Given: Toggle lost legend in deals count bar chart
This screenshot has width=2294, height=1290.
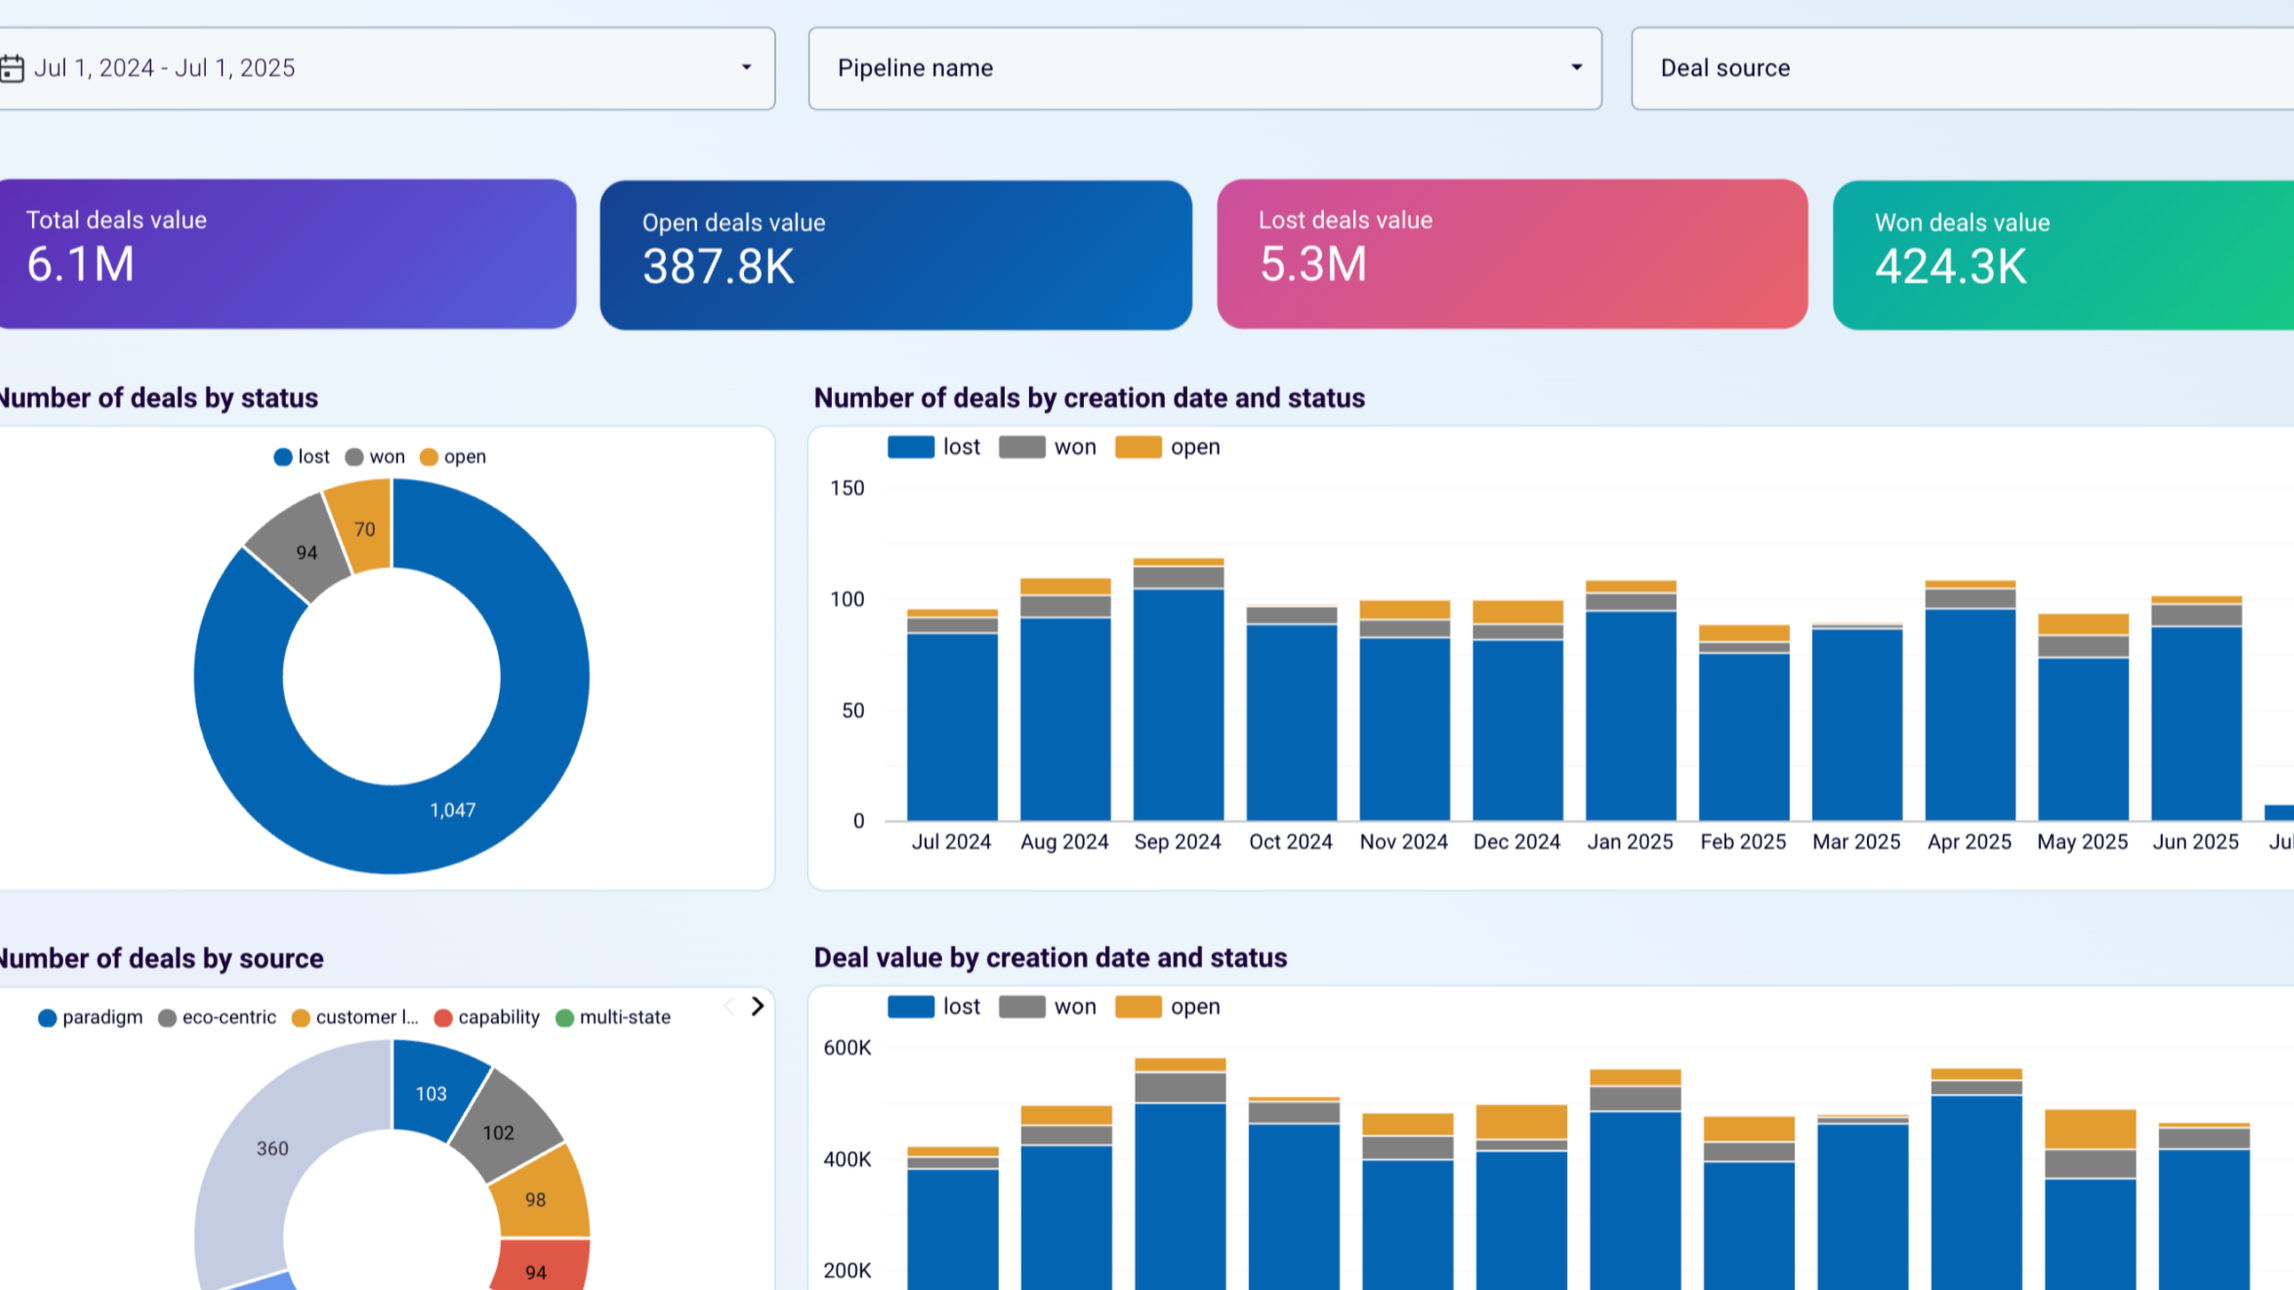Looking at the screenshot, I should coord(934,447).
